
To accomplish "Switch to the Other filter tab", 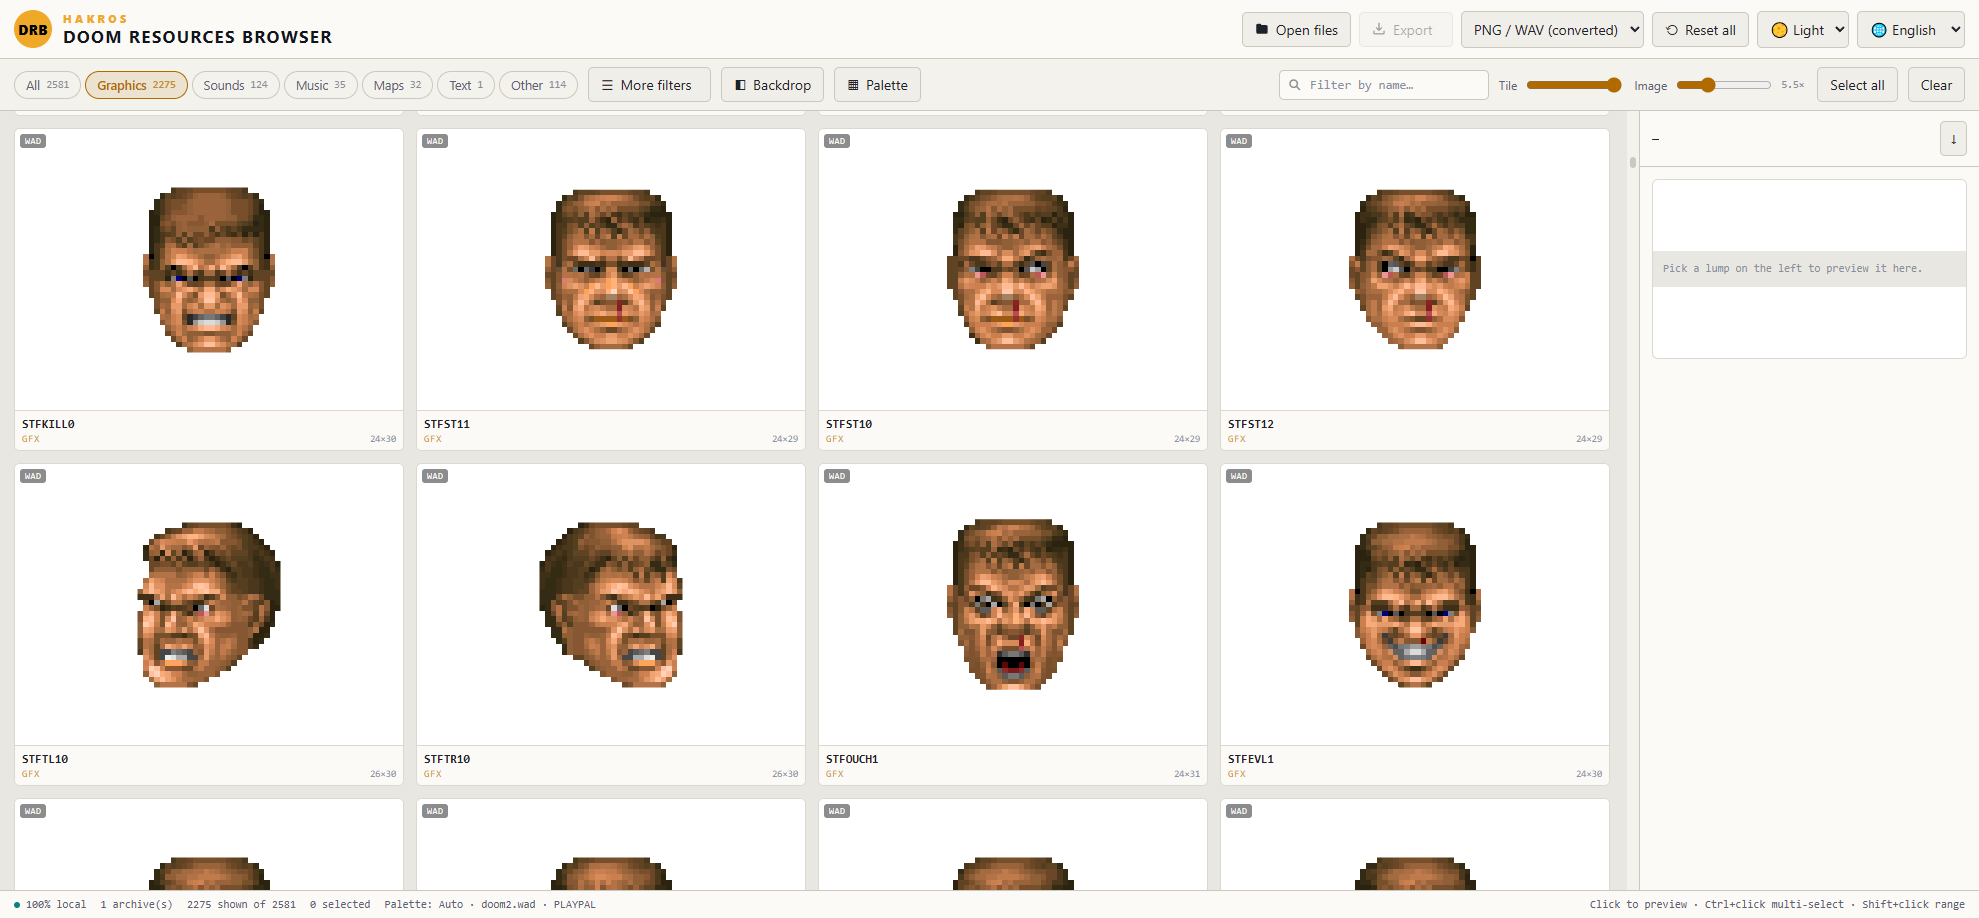I will tap(538, 85).
